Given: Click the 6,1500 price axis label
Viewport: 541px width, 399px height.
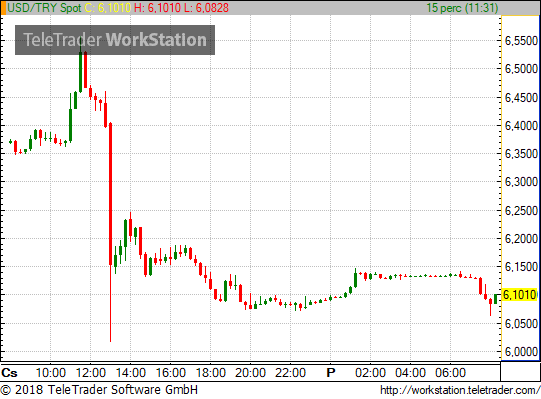Looking at the screenshot, I should pyautogui.click(x=521, y=267).
